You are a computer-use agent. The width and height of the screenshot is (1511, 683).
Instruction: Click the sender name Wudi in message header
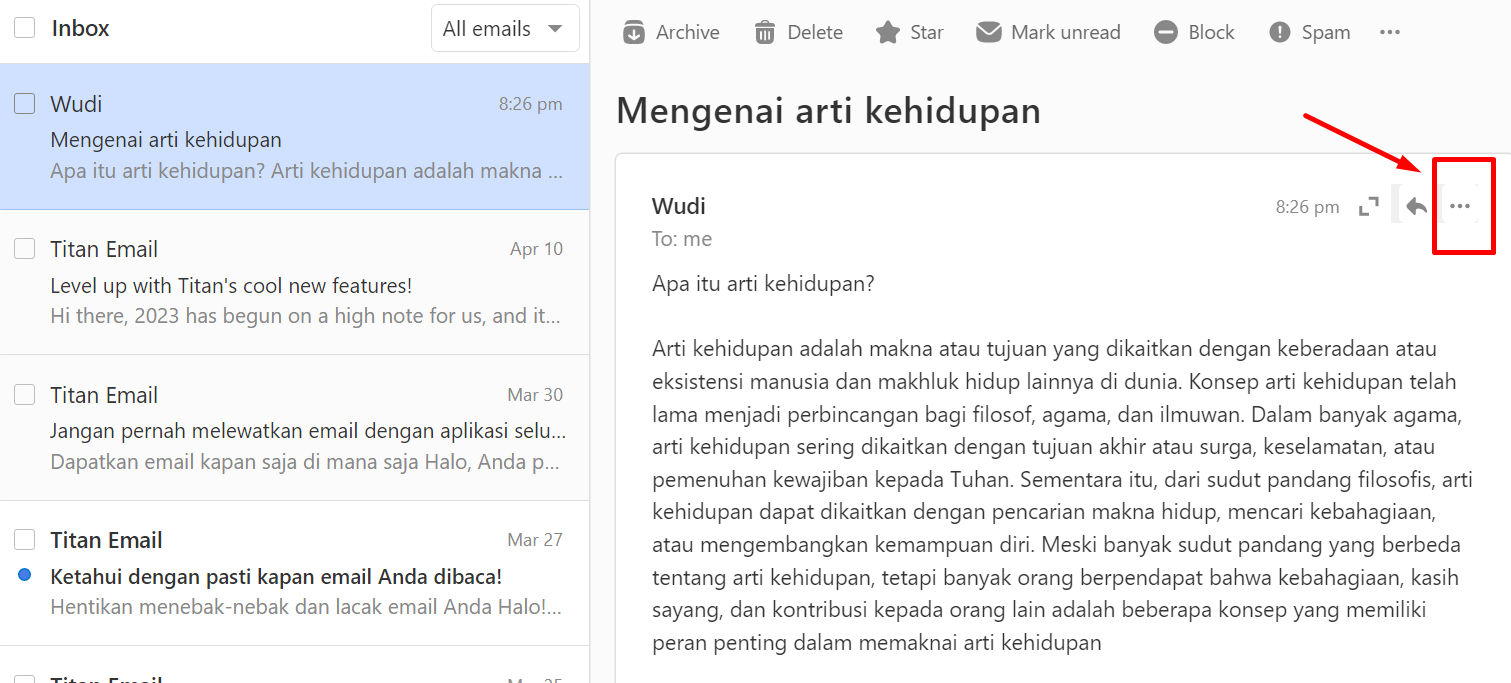coord(679,206)
